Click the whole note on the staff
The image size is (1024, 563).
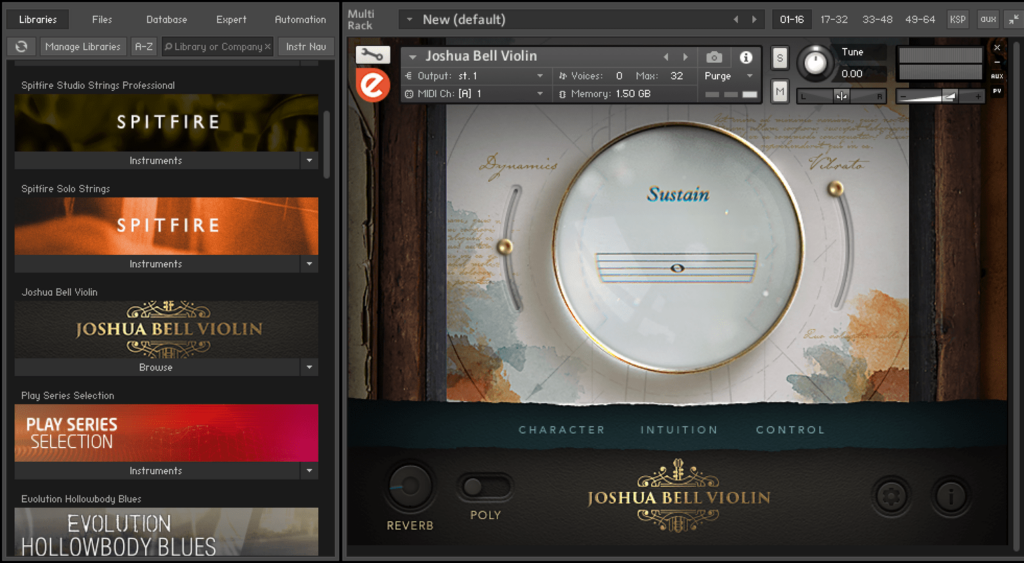[x=677, y=268]
